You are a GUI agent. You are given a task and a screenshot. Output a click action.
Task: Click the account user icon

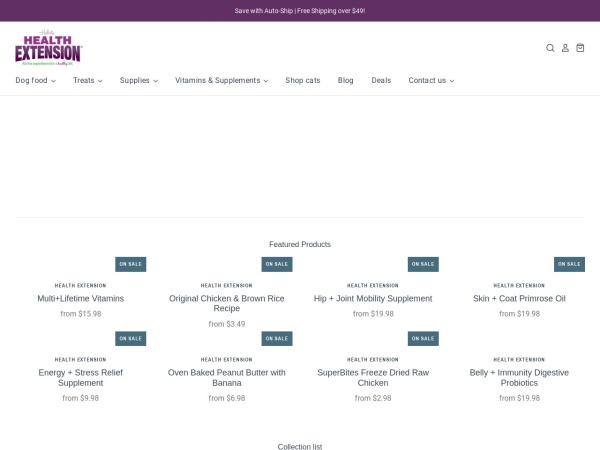coord(565,48)
